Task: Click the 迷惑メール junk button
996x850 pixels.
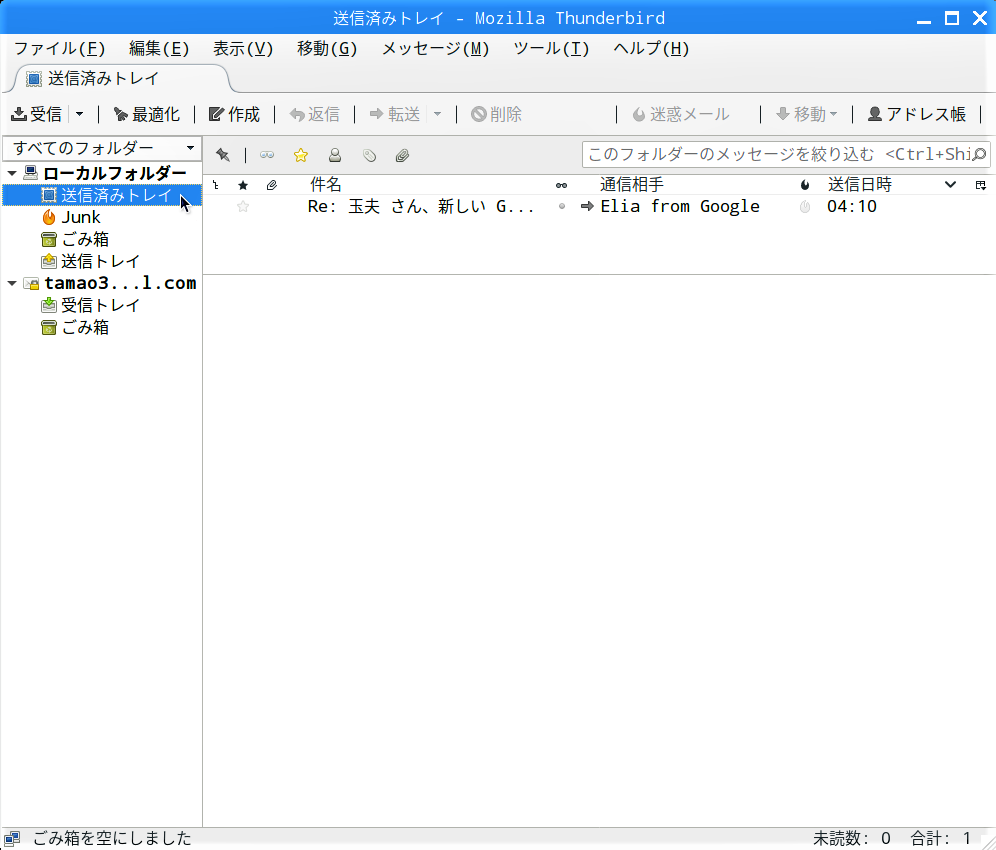Action: (681, 114)
